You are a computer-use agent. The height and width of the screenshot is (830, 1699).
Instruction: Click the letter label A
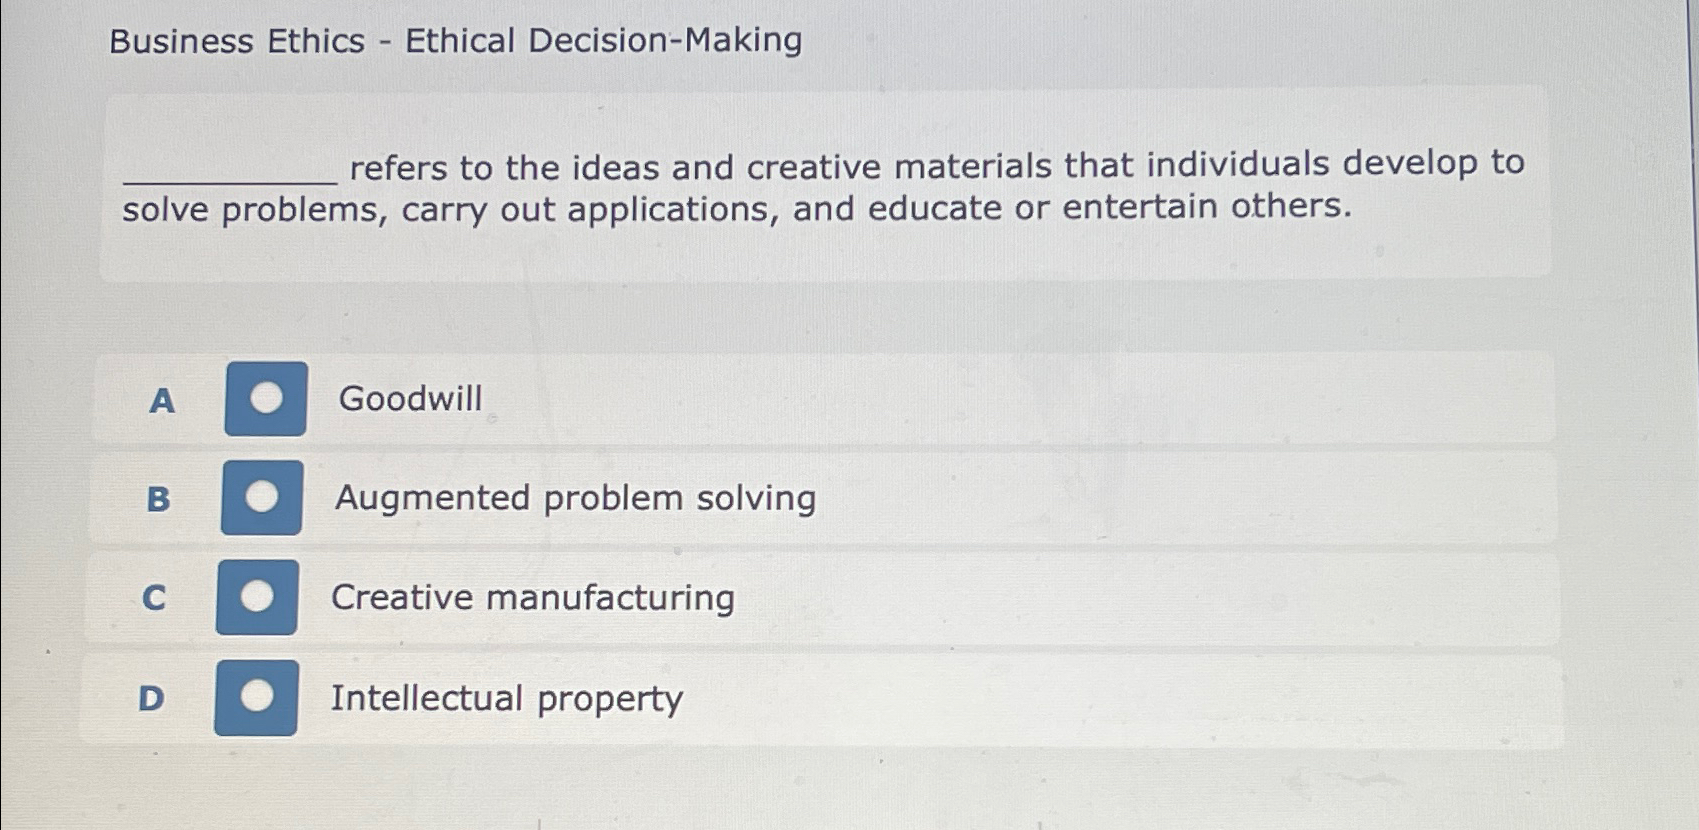click(x=160, y=400)
